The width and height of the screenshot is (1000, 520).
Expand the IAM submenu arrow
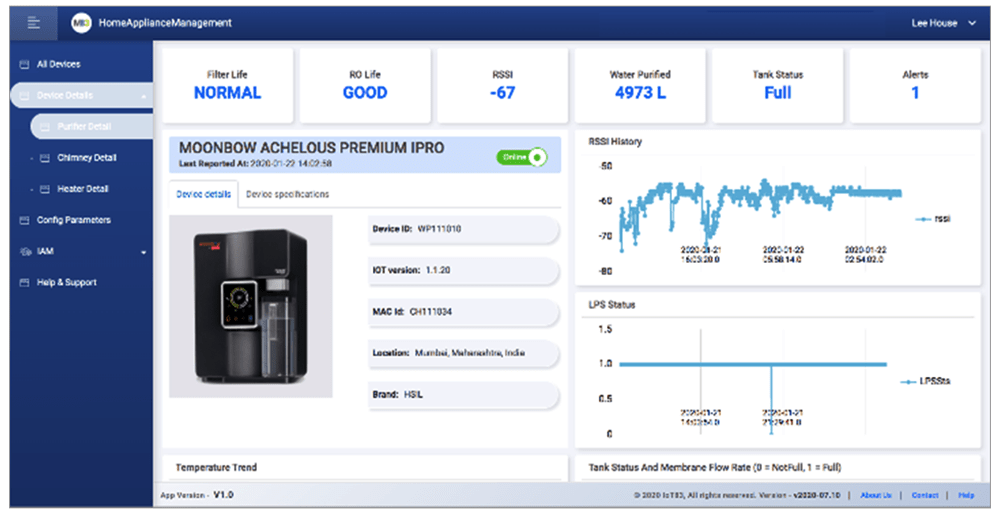[x=143, y=253]
